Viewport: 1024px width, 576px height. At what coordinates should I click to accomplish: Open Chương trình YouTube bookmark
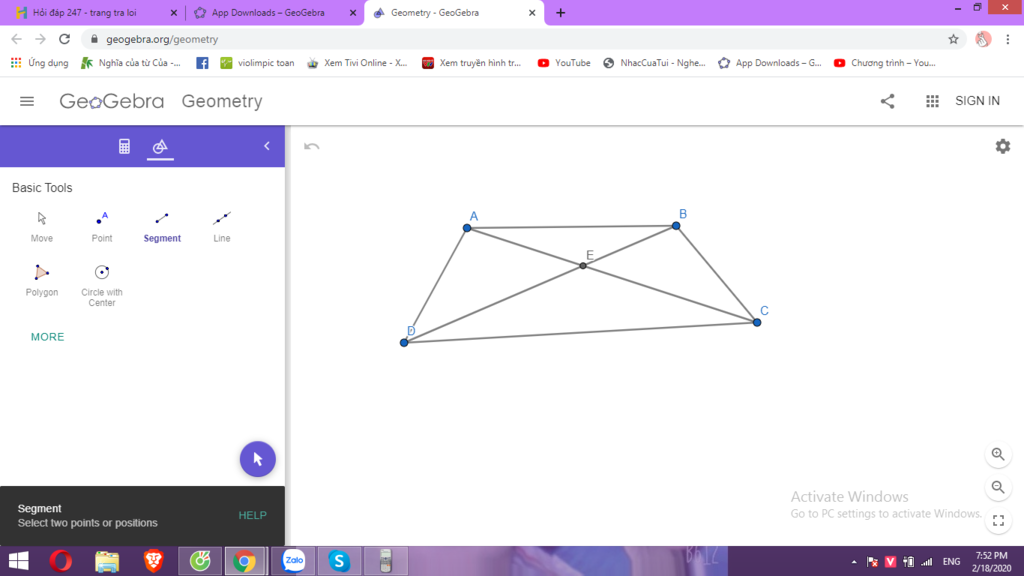click(x=885, y=63)
